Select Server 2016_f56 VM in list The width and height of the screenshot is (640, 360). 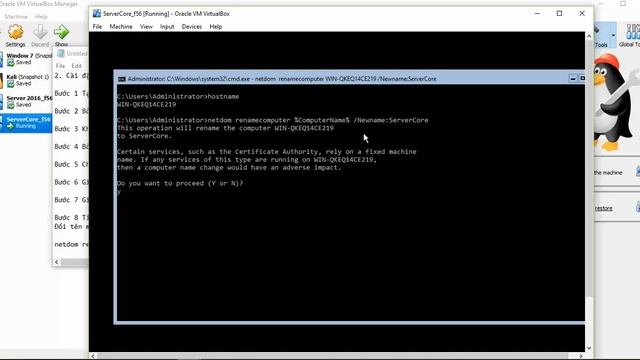(x=26, y=101)
